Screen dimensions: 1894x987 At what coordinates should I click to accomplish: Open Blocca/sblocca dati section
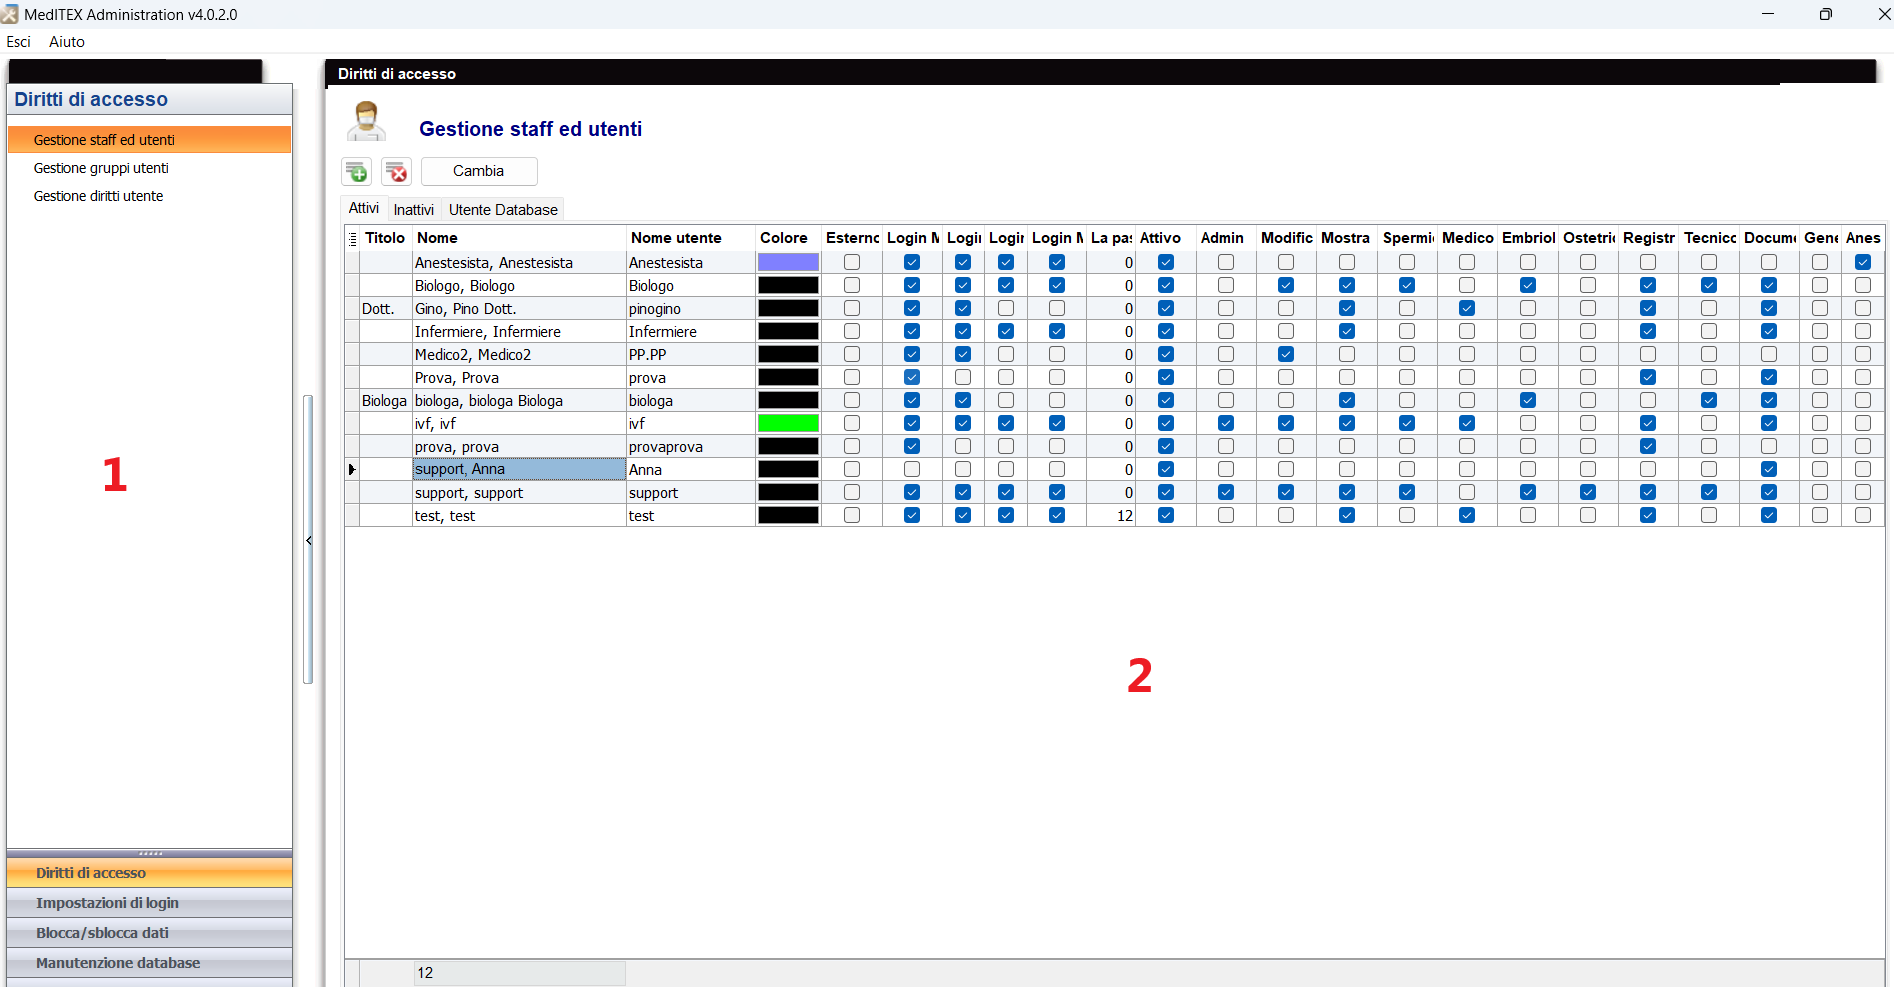pos(149,933)
